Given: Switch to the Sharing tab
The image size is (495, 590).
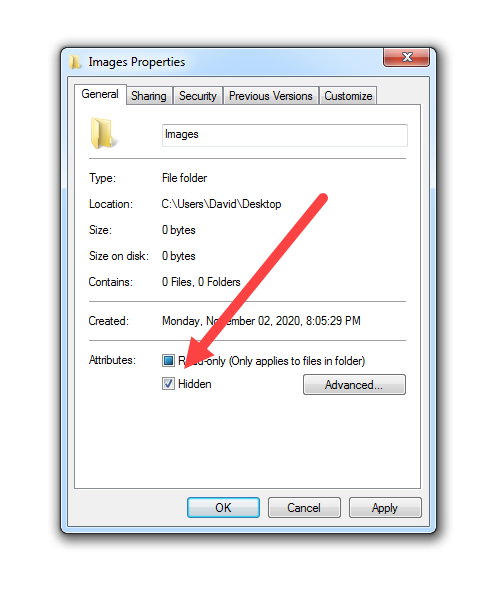Looking at the screenshot, I should 149,96.
